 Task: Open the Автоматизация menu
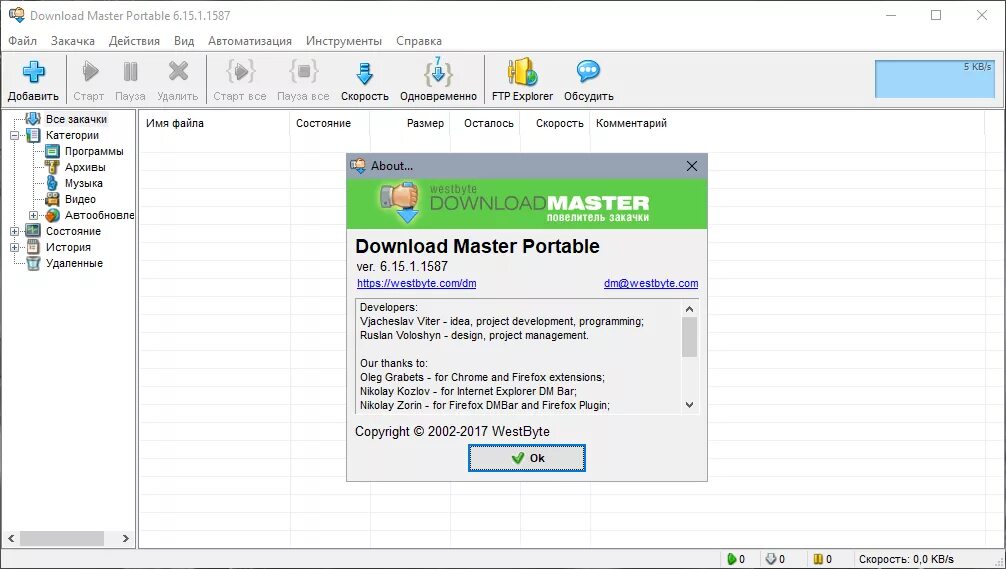point(250,41)
